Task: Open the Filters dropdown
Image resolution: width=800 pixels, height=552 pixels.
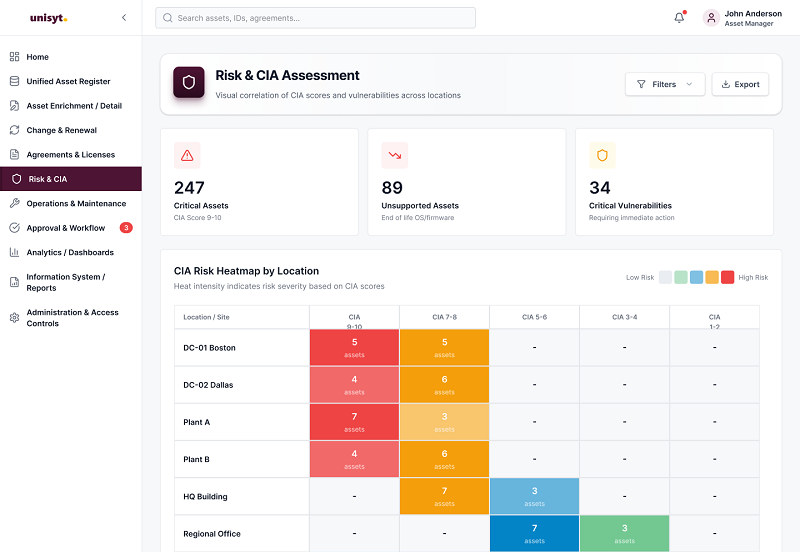Action: pos(665,84)
